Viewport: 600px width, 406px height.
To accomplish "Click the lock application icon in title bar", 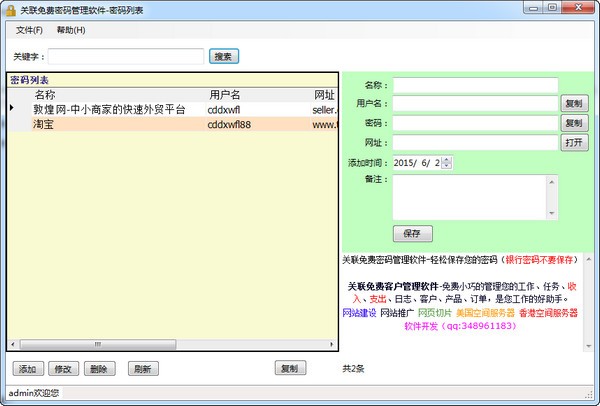I will point(11,10).
